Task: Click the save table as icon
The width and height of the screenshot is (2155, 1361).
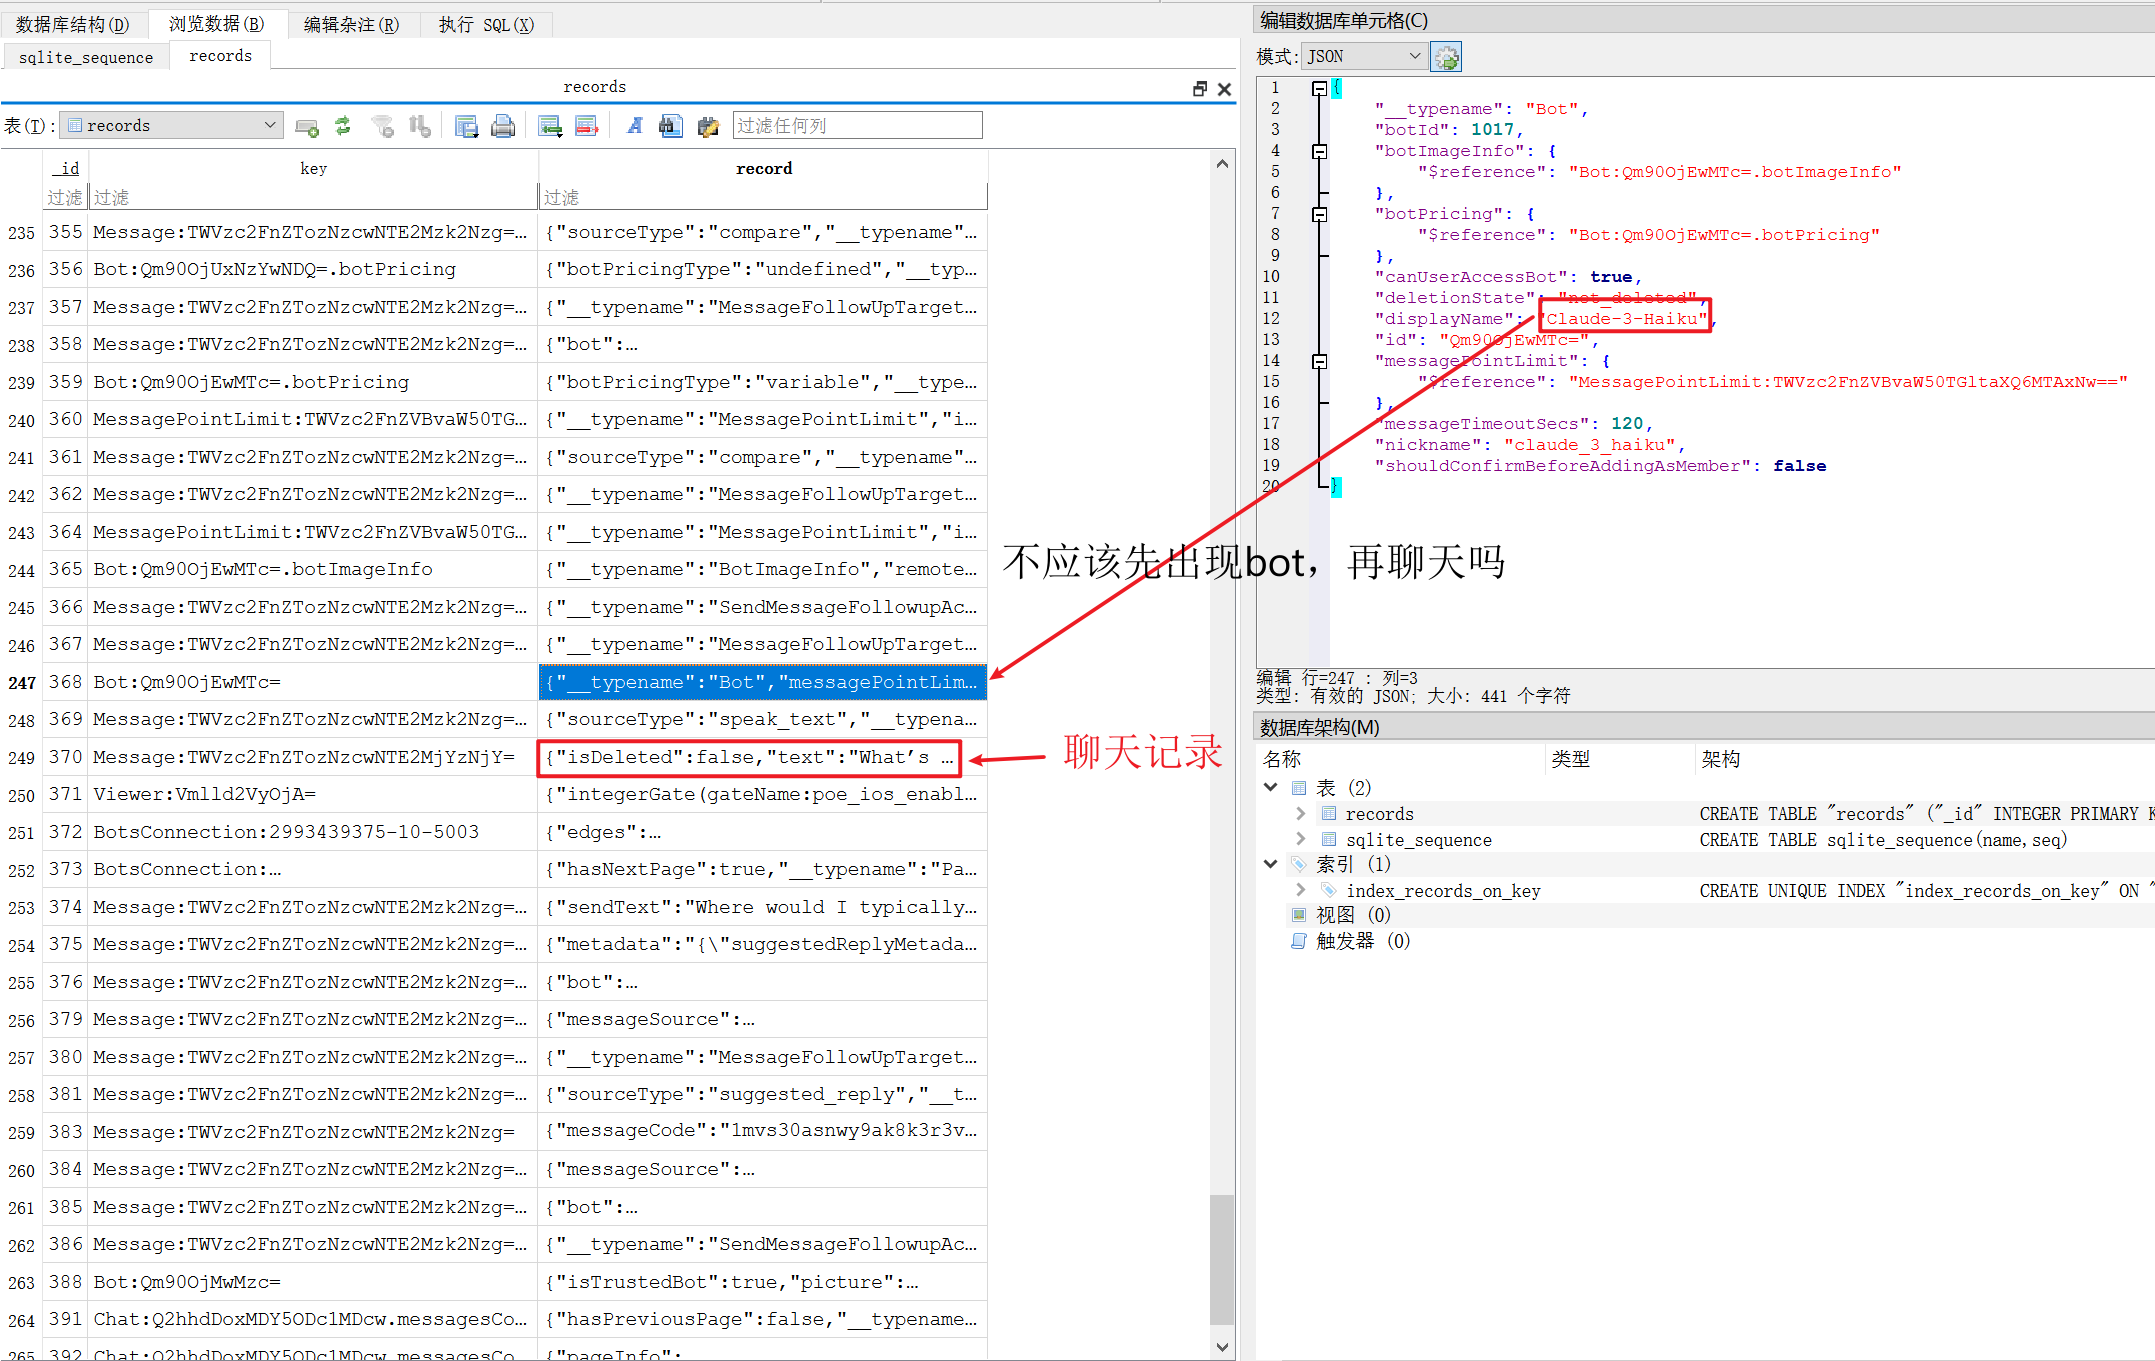Action: click(x=466, y=125)
